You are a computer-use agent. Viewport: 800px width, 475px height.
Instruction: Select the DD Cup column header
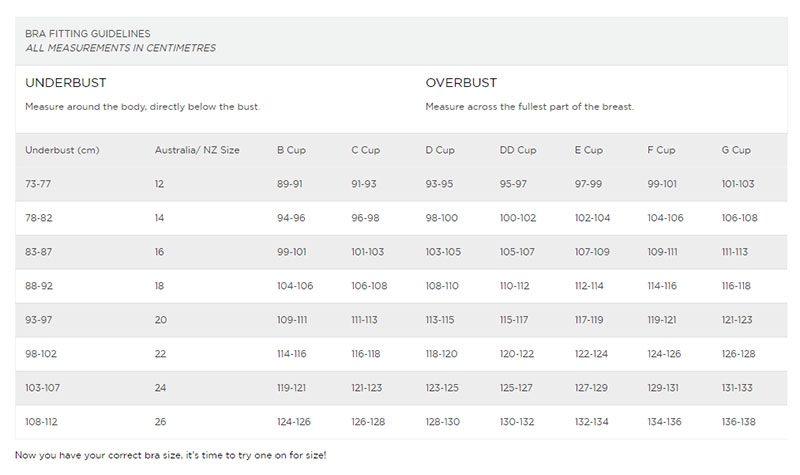[x=518, y=150]
